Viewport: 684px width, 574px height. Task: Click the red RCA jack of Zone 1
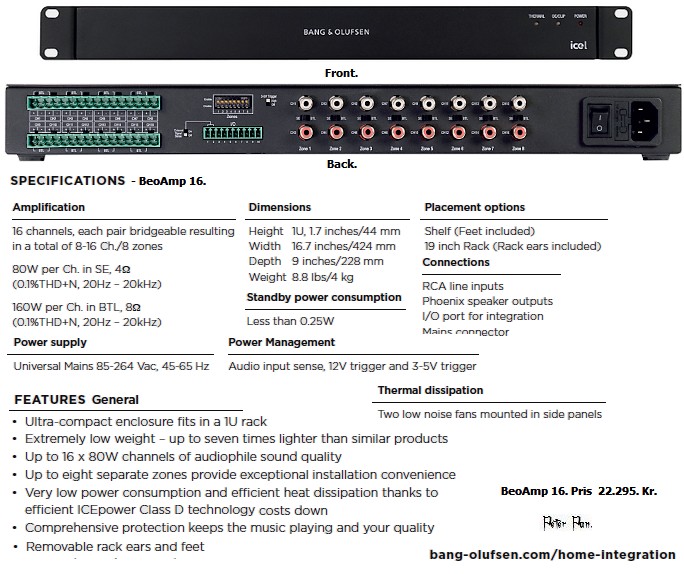point(305,132)
